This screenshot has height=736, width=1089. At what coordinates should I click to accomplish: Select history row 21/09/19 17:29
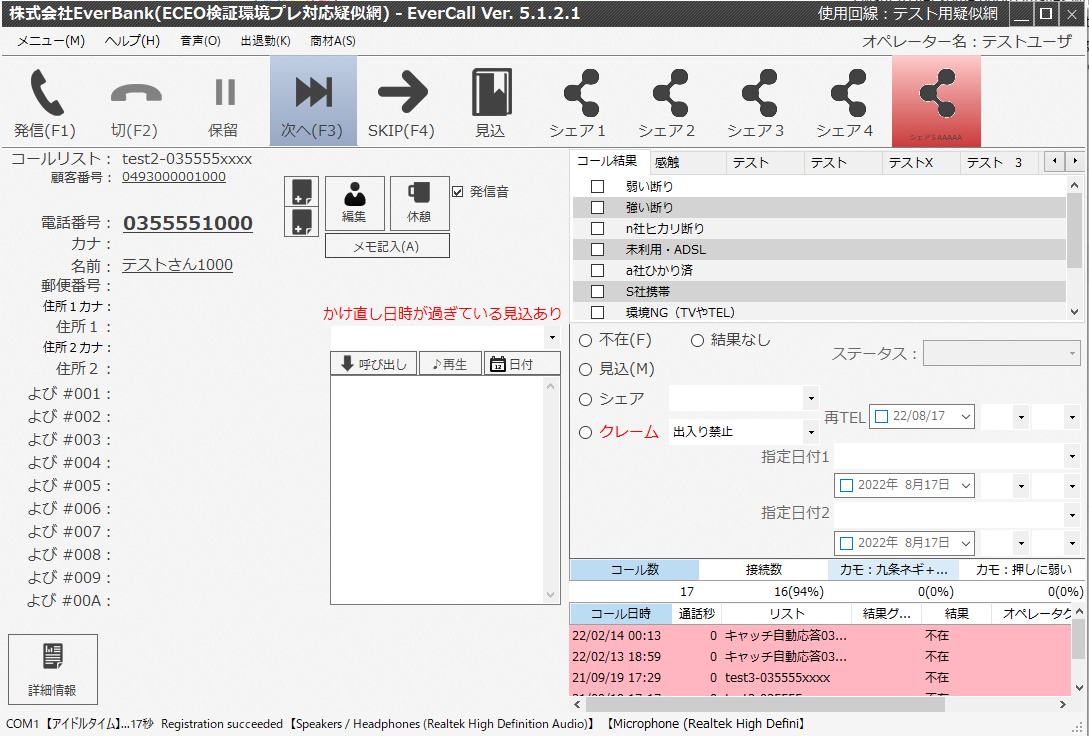[820, 678]
